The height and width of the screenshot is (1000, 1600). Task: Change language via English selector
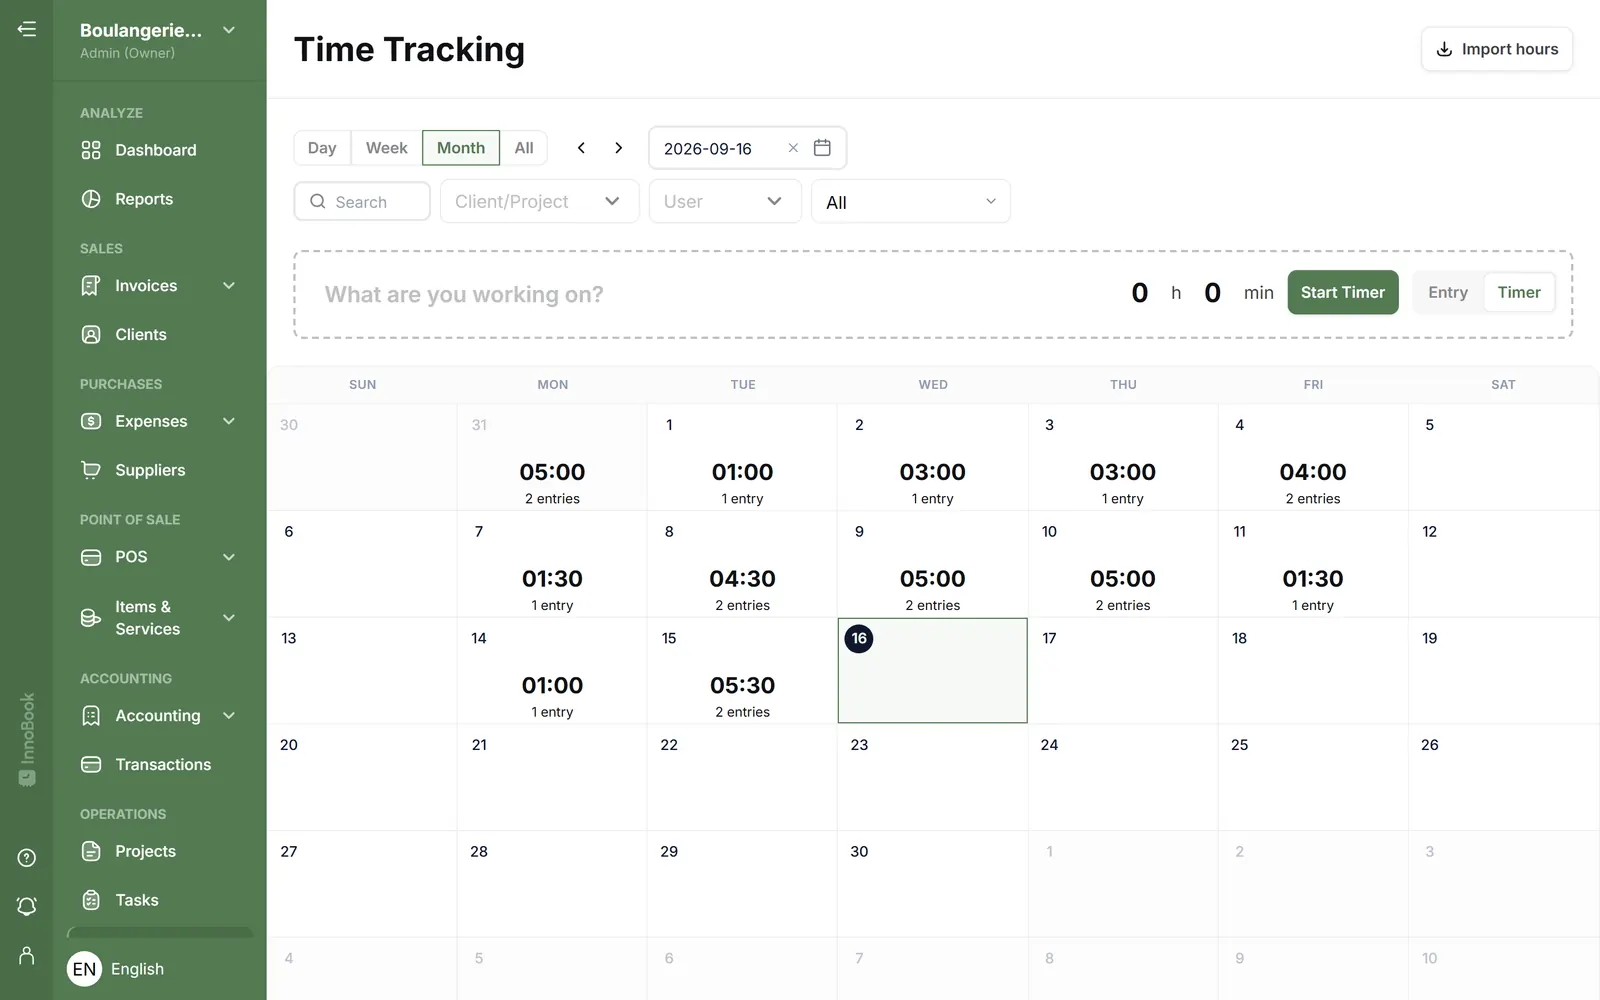point(116,969)
